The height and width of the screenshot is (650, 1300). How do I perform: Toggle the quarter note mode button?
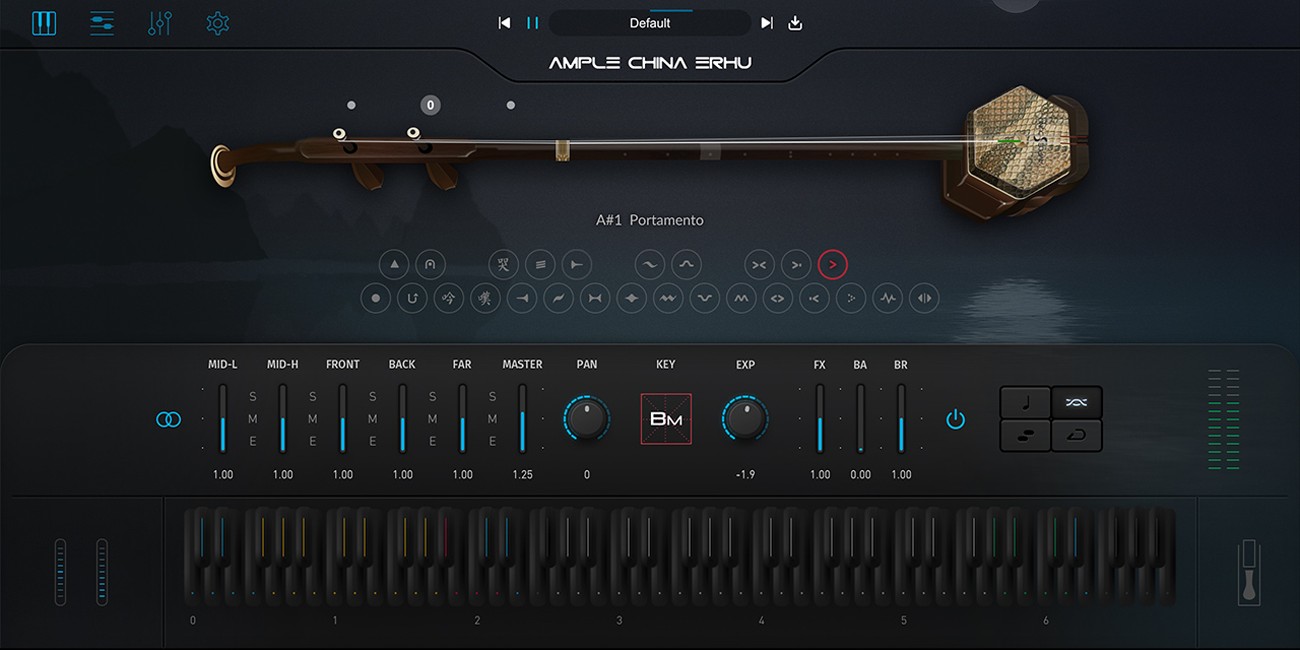[1026, 402]
